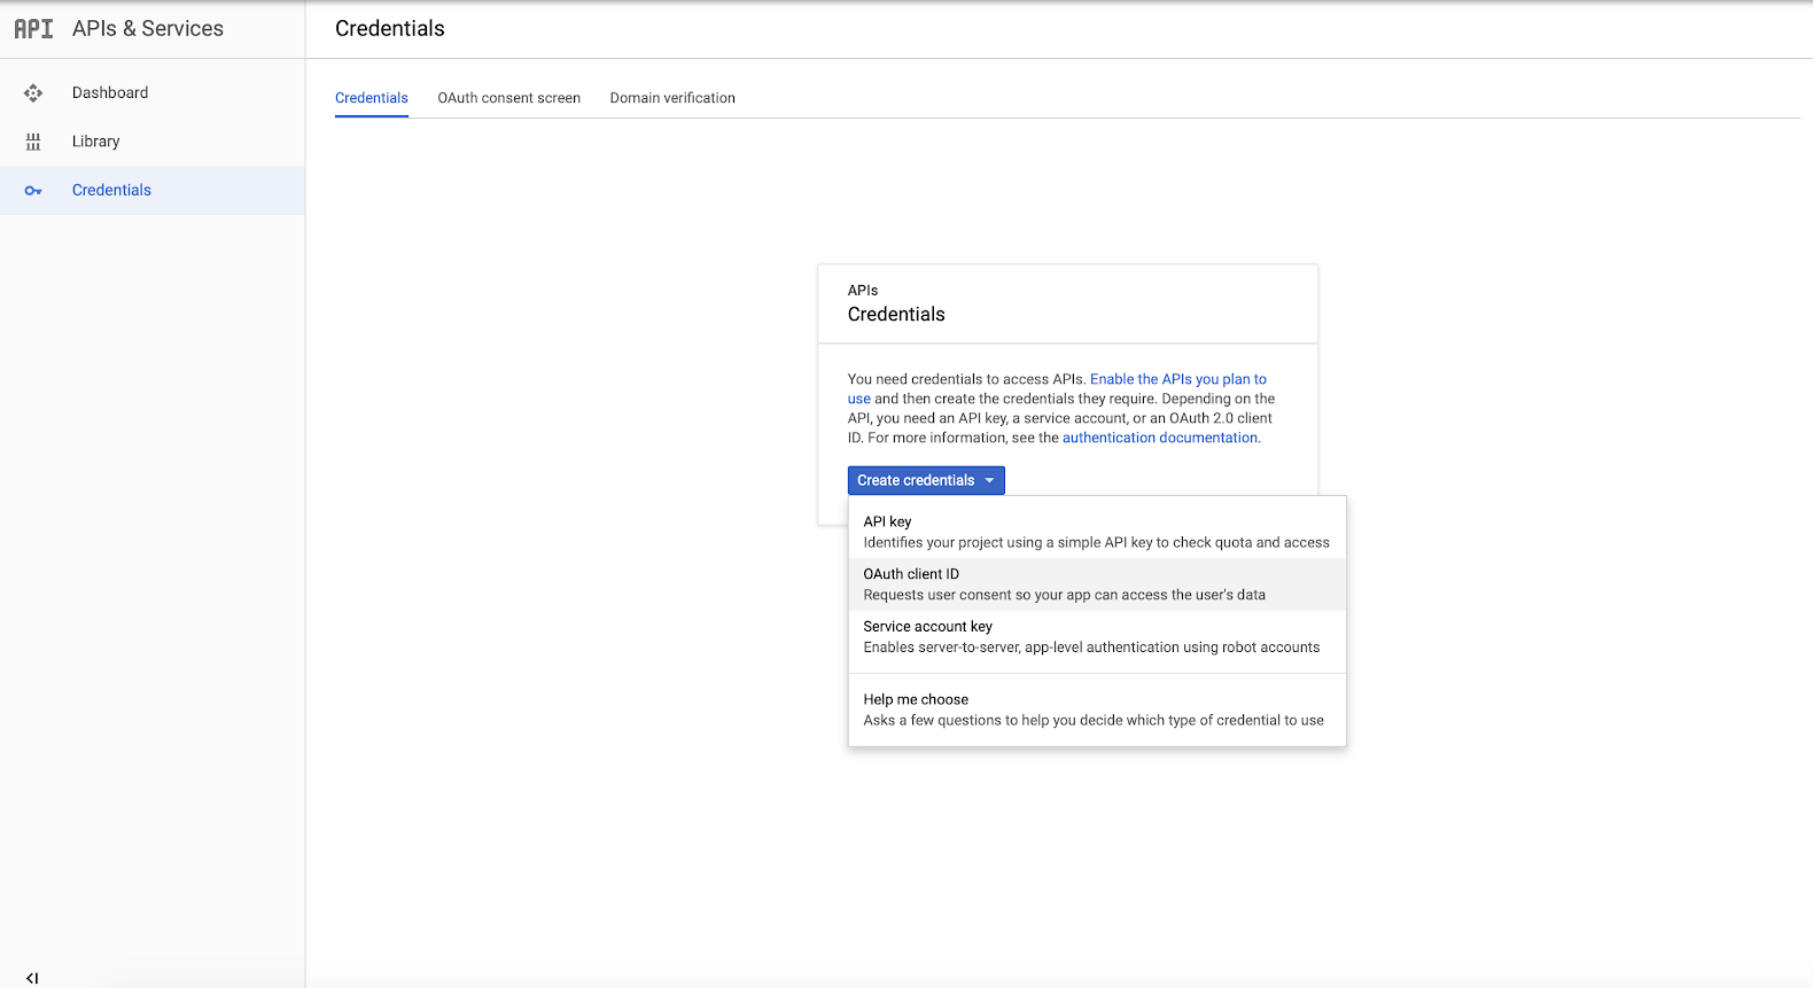Click the Library sidebar icon
Viewport: 1814px width, 988px height.
point(33,142)
